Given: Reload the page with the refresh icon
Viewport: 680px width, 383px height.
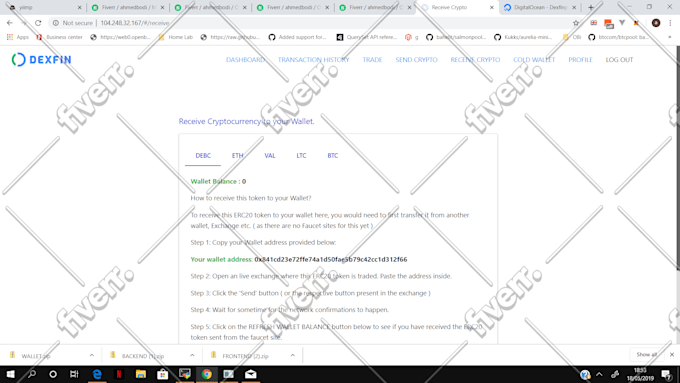Looking at the screenshot, I should click(x=38, y=23).
